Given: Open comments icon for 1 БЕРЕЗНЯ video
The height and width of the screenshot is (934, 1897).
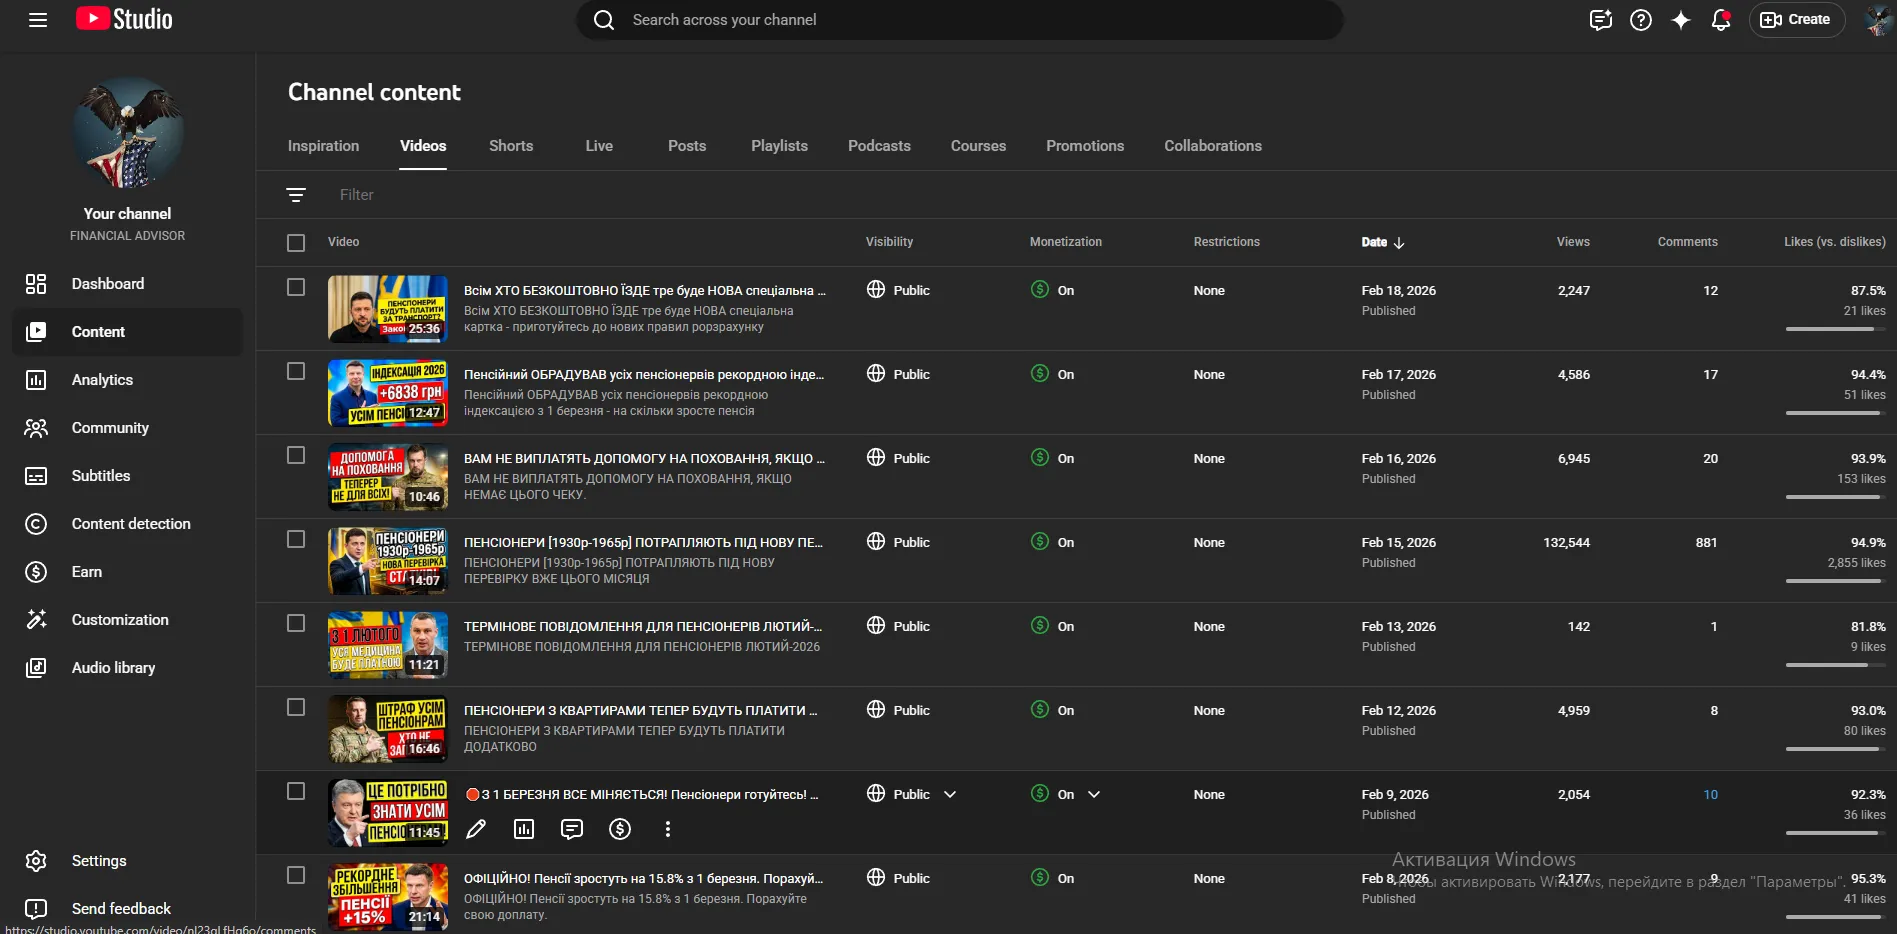Looking at the screenshot, I should click(x=572, y=829).
